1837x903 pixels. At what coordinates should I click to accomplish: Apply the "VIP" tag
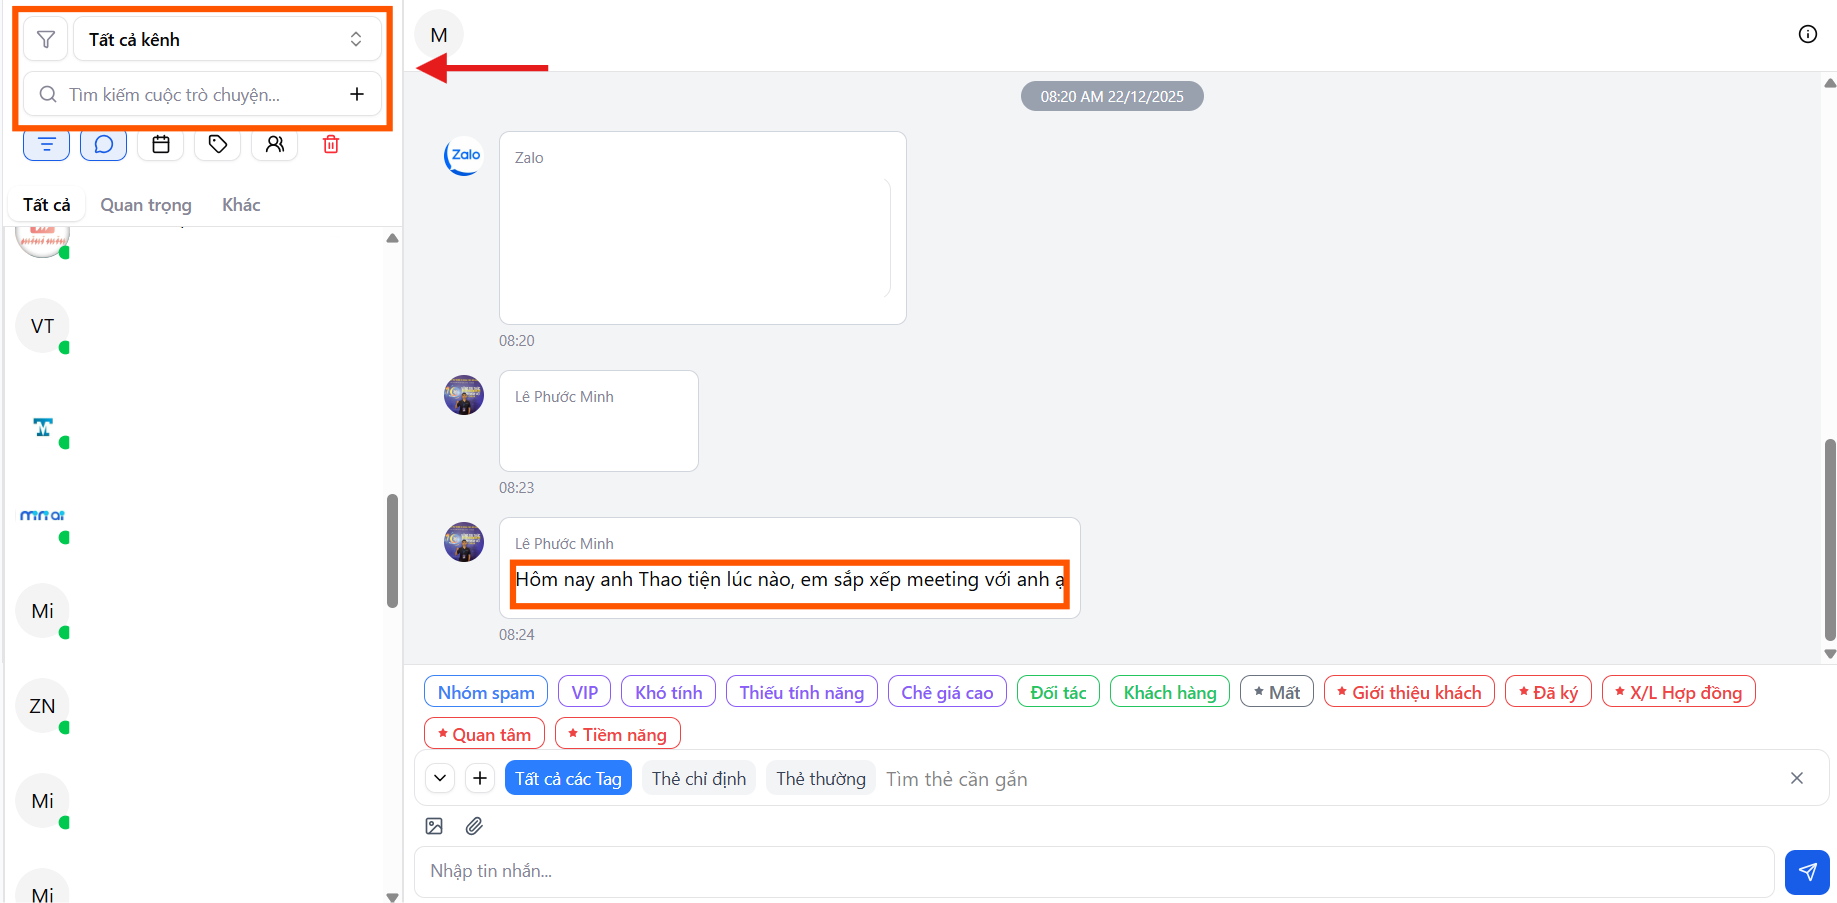(x=584, y=692)
